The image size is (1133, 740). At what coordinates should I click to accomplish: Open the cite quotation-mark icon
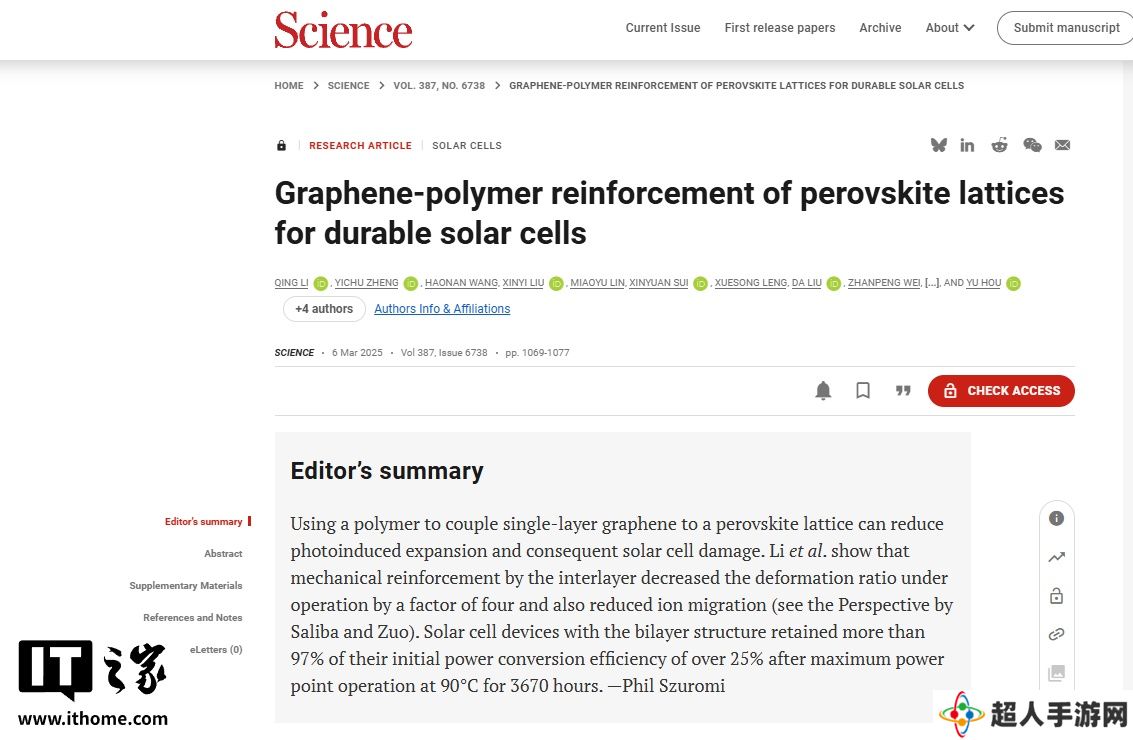903,391
